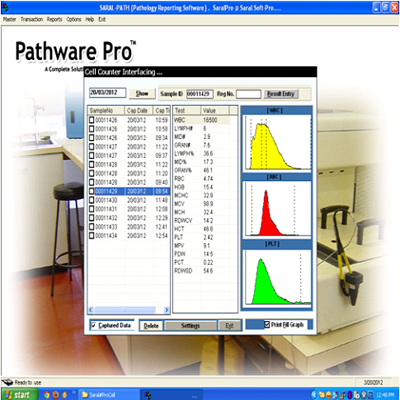Viewport: 400px width, 400px height.
Task: Tick checkbox of sample 00011434
Action: (92, 236)
